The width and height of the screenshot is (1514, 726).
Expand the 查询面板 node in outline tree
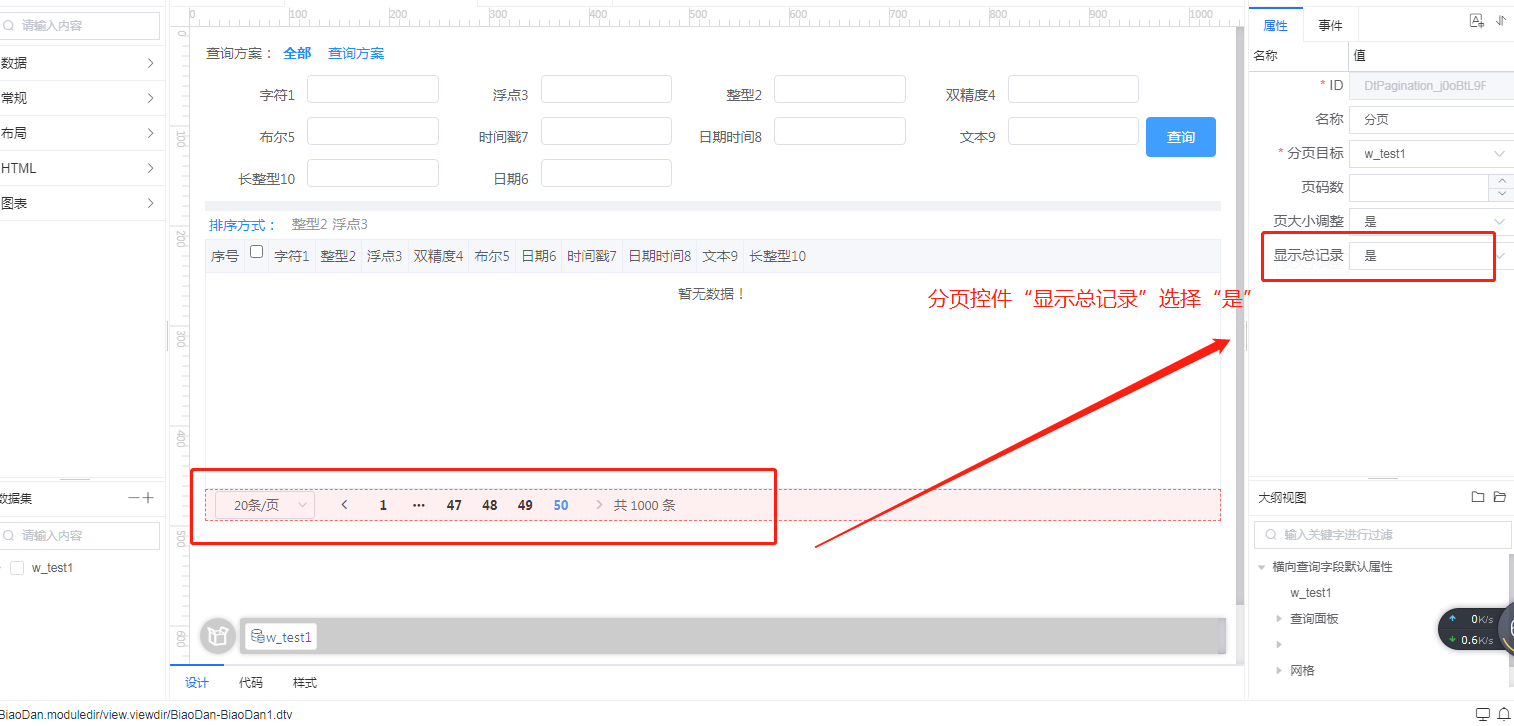click(x=1279, y=619)
